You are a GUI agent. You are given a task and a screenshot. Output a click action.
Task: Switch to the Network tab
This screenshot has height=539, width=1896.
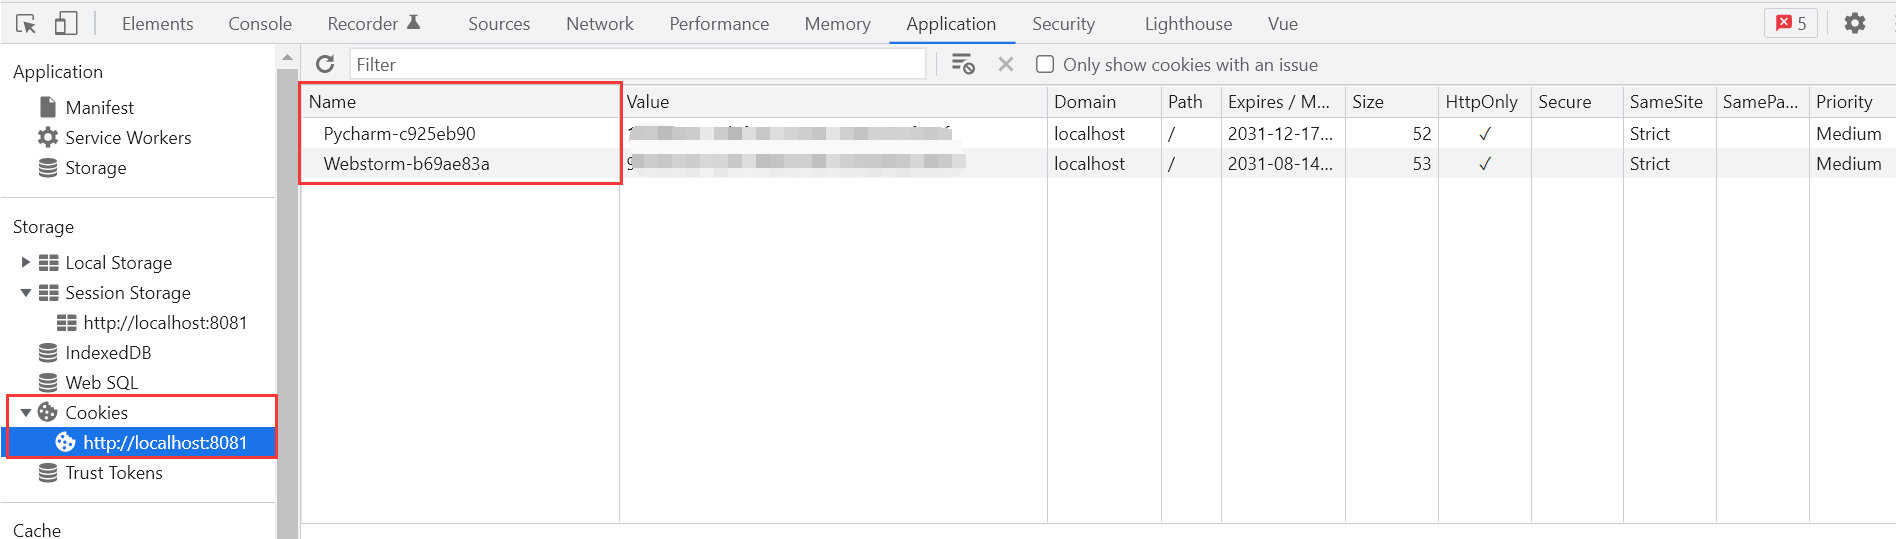600,23
